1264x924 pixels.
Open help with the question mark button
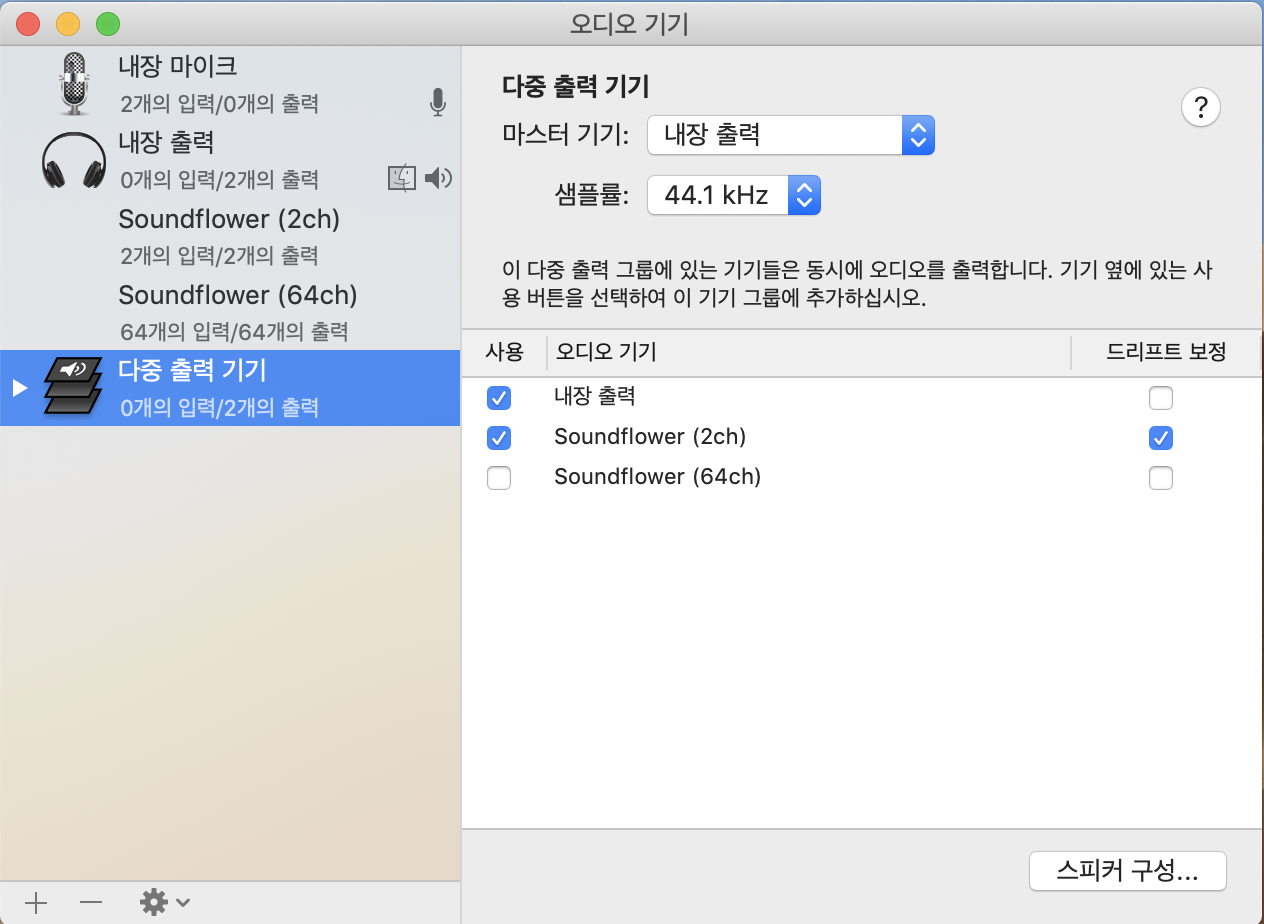point(1201,107)
